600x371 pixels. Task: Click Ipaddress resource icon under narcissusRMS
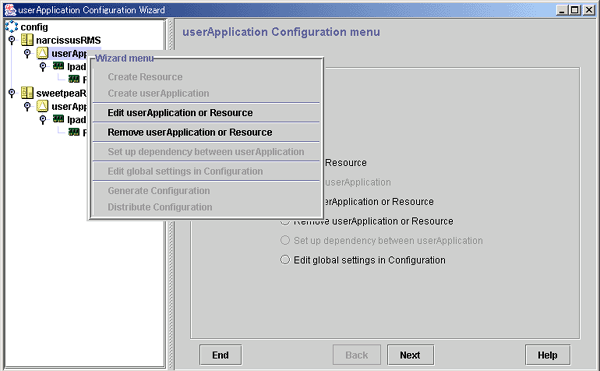coord(58,66)
